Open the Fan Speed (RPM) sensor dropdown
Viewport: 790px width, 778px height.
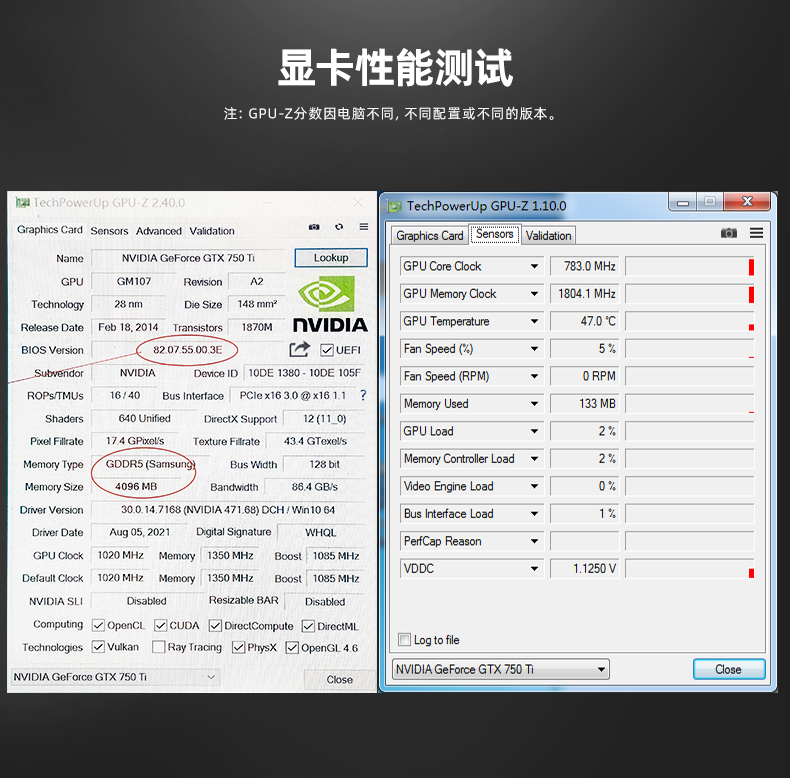(x=534, y=376)
